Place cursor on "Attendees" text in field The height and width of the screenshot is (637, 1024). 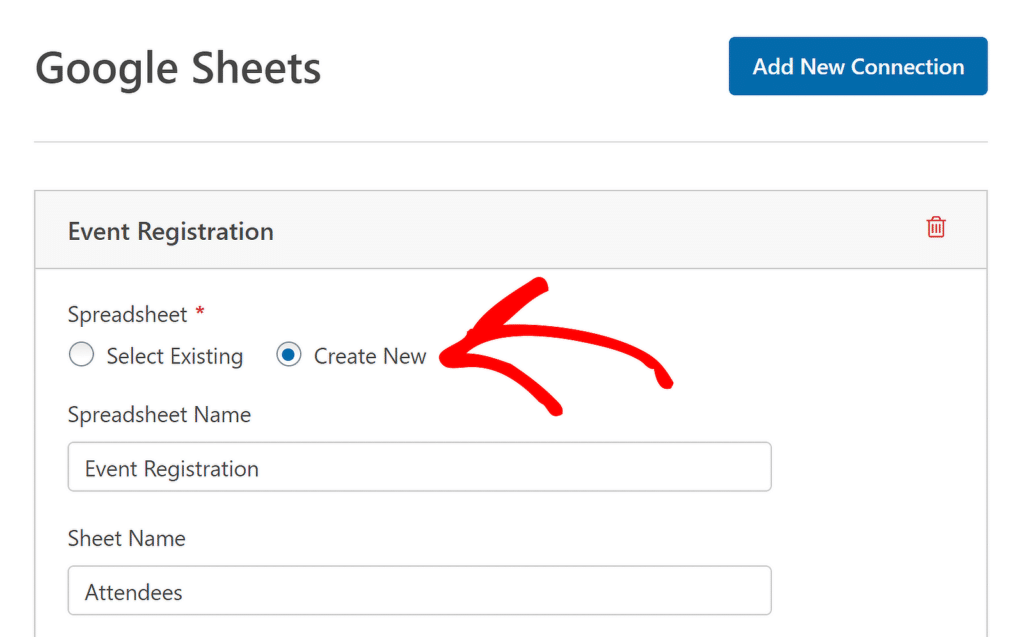(134, 592)
